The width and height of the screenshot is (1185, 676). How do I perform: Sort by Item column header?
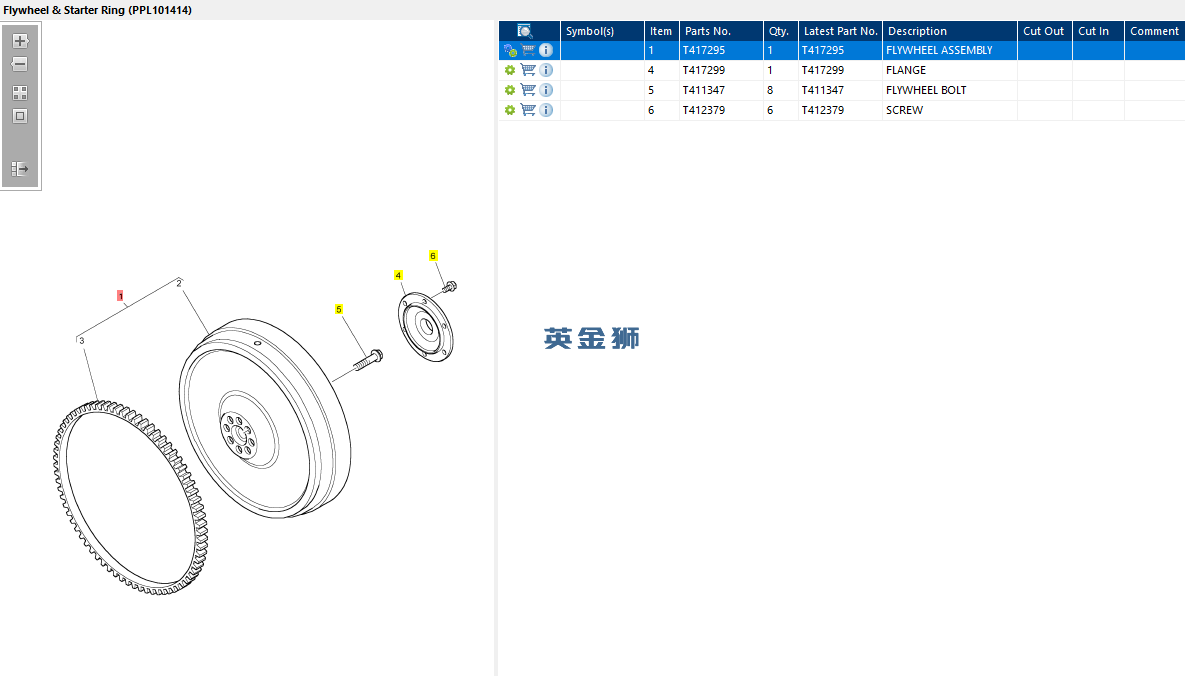tap(661, 31)
